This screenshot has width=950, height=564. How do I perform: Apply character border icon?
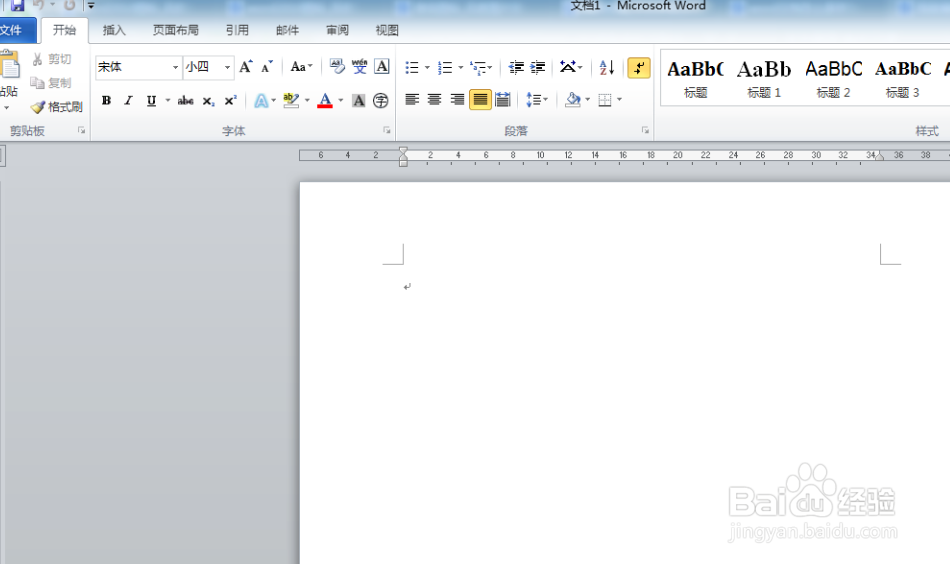[382, 67]
